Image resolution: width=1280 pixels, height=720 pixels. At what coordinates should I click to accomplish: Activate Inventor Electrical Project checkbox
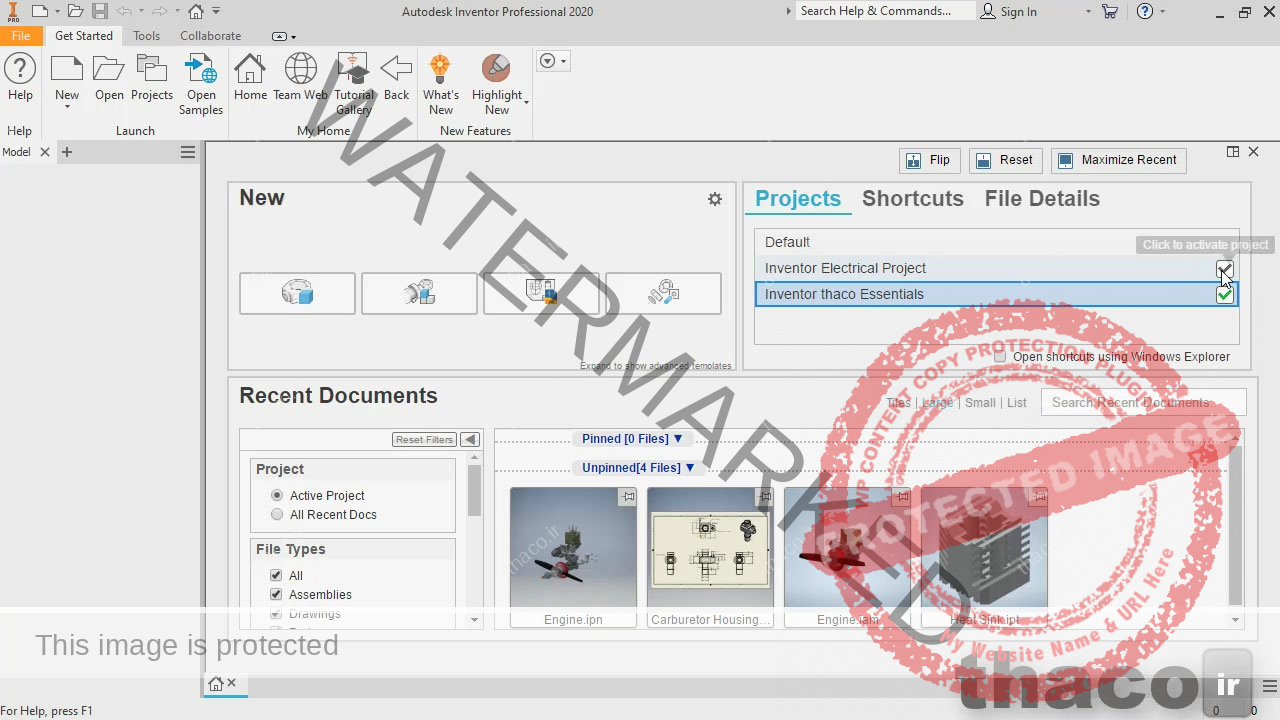[x=1224, y=268]
